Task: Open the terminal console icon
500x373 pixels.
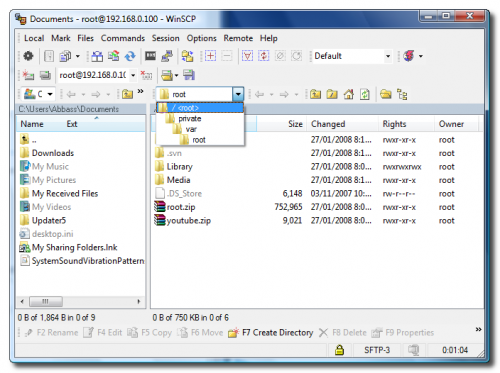Action: click(150, 56)
